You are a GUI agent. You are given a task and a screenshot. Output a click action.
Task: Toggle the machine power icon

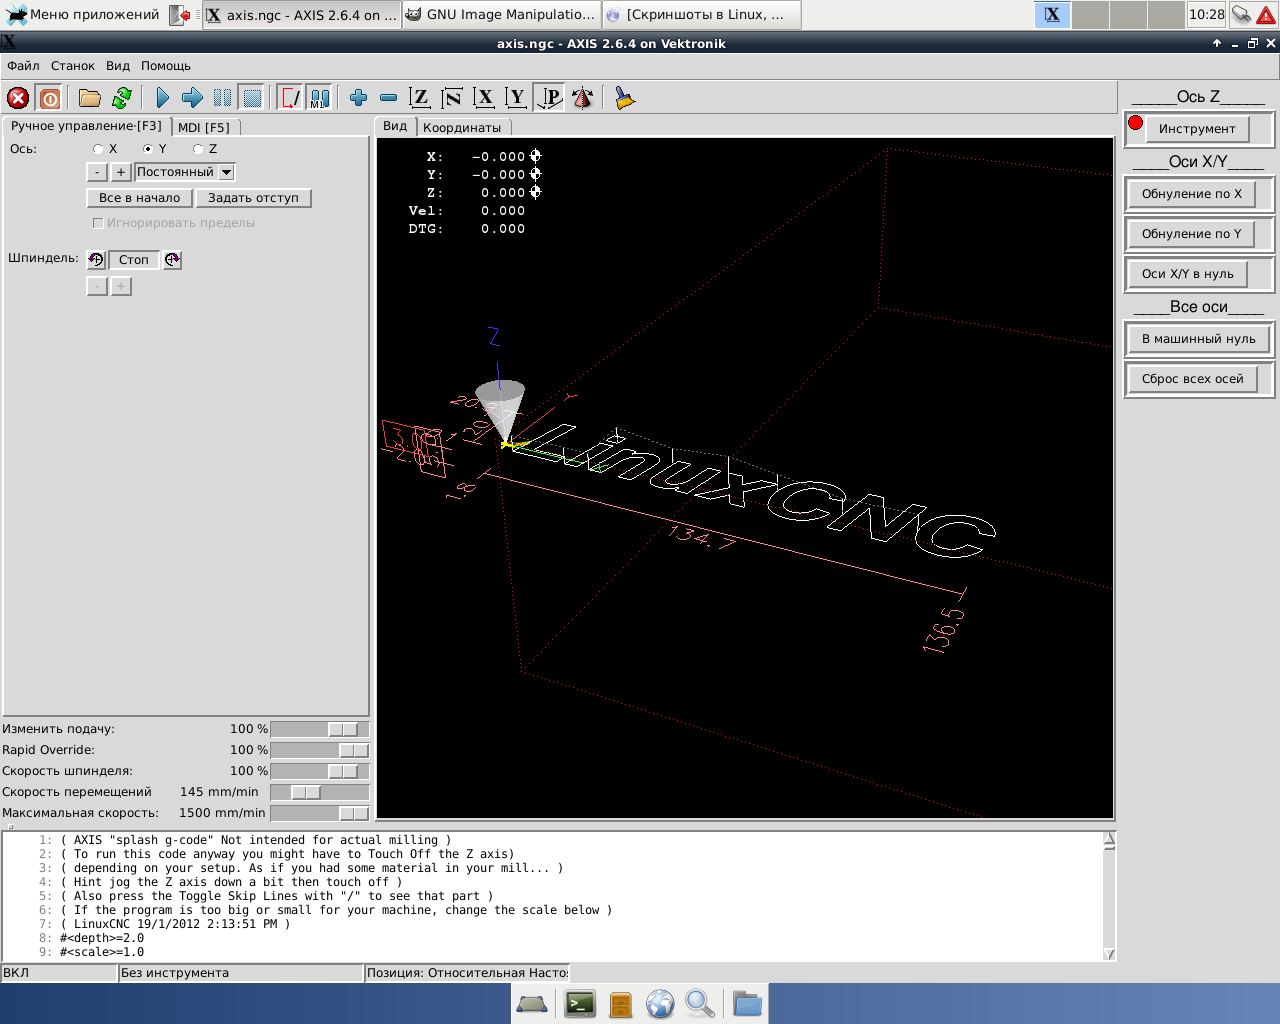click(49, 98)
